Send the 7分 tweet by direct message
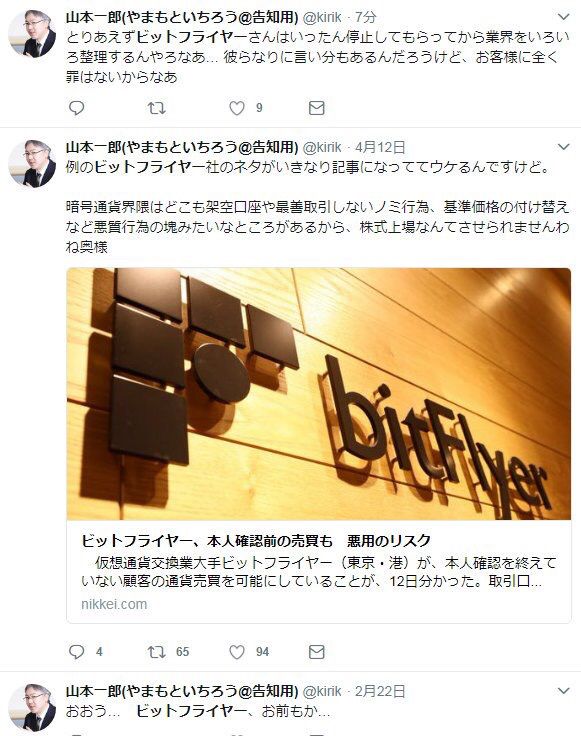Image resolution: width=581 pixels, height=736 pixels. coord(317,108)
